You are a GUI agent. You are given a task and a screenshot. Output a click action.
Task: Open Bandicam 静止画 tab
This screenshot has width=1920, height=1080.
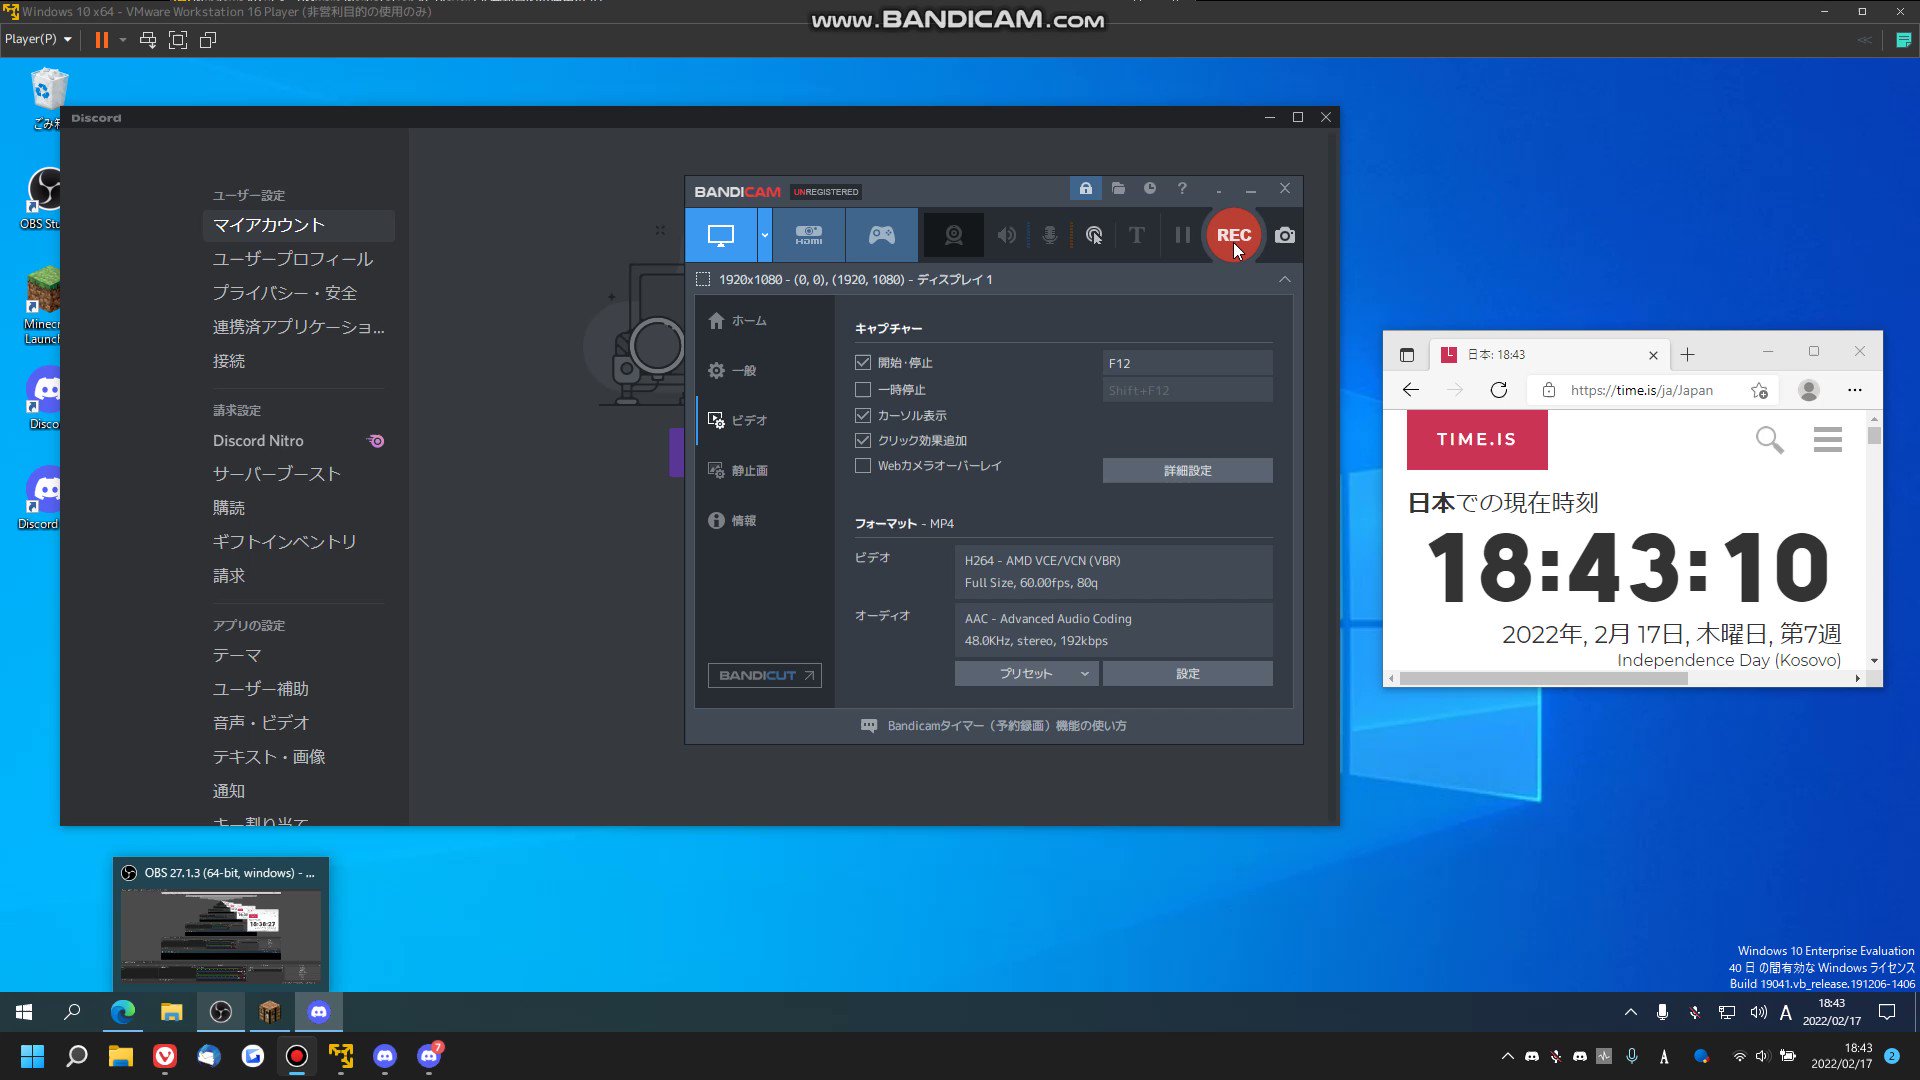737,471
